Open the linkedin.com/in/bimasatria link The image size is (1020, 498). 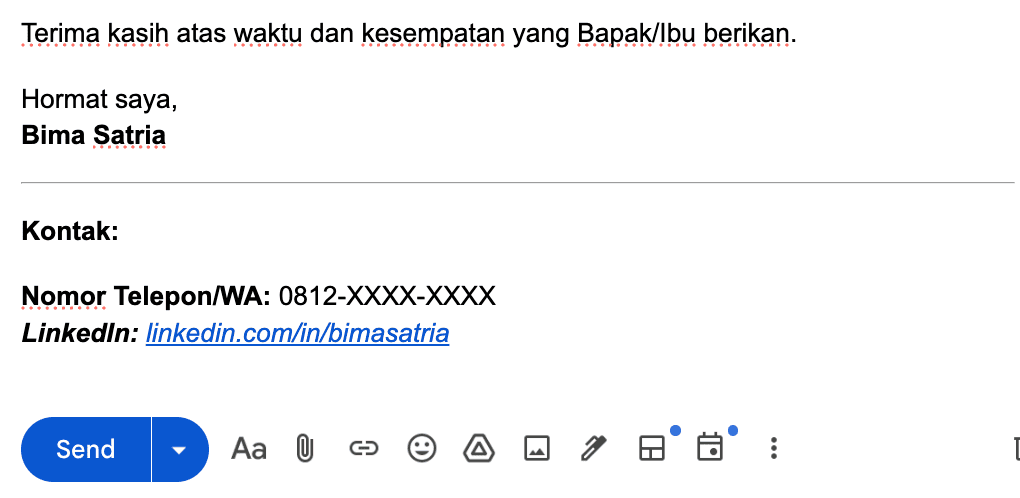tap(297, 333)
